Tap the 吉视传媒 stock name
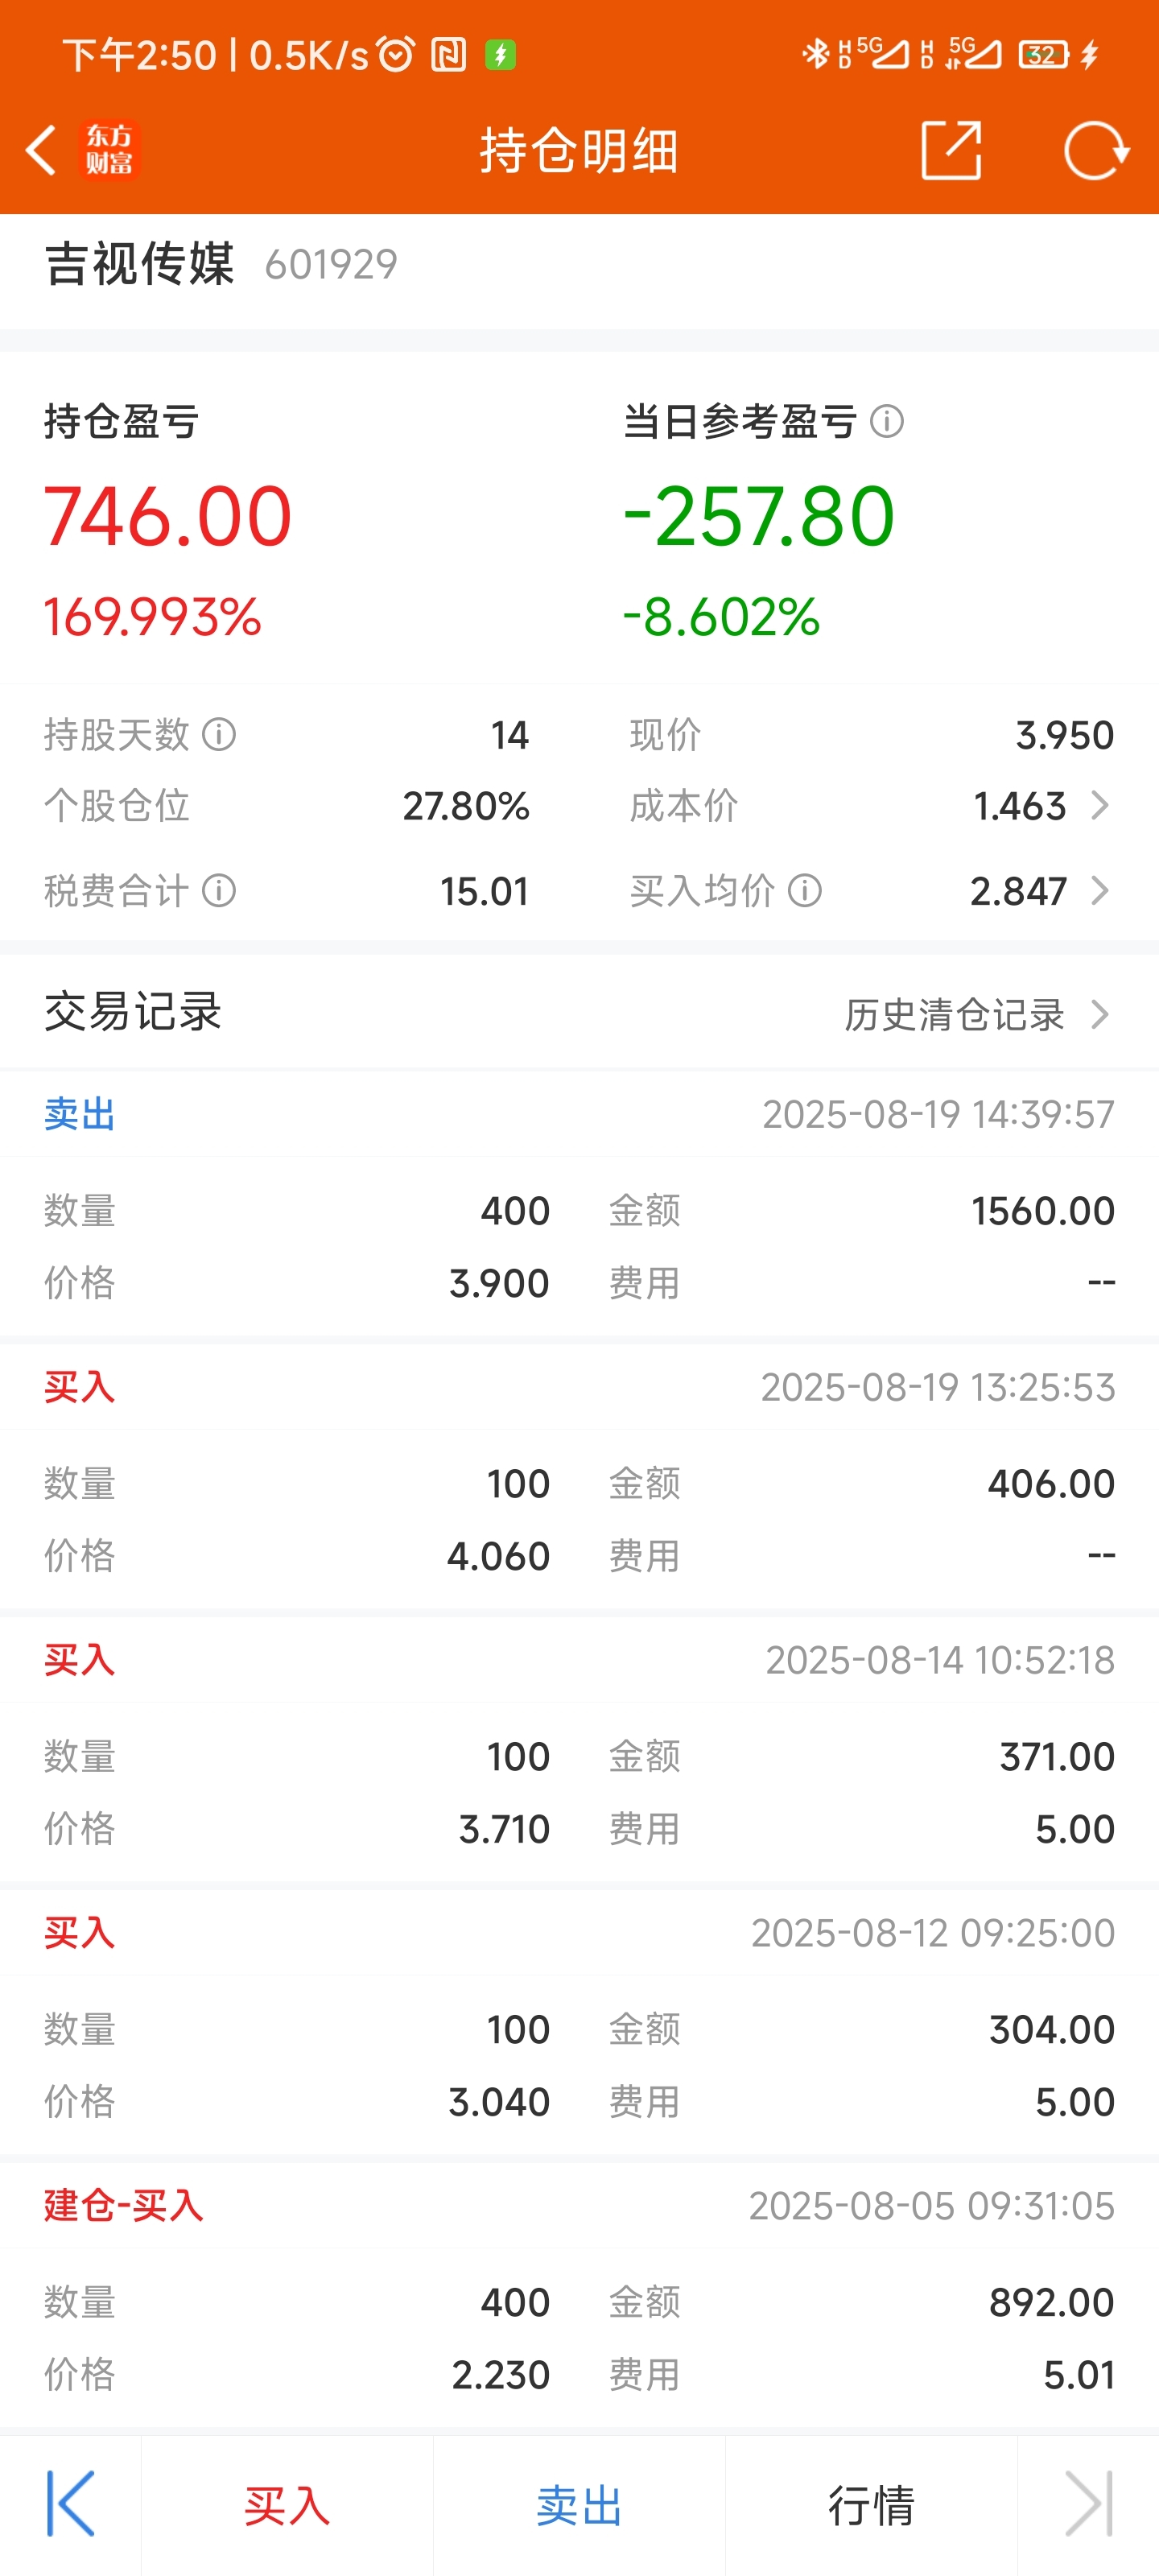Screen dimensions: 1159x2576 139,264
